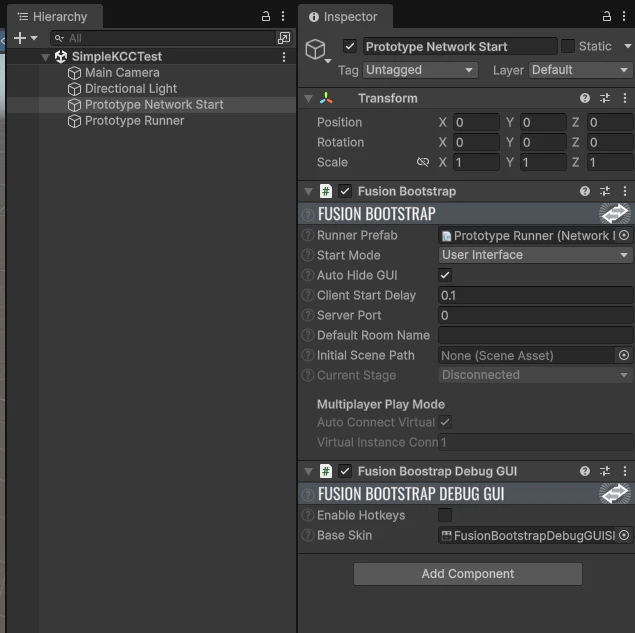The height and width of the screenshot is (633, 635).
Task: Select Main Camera object
Action: 122,73
